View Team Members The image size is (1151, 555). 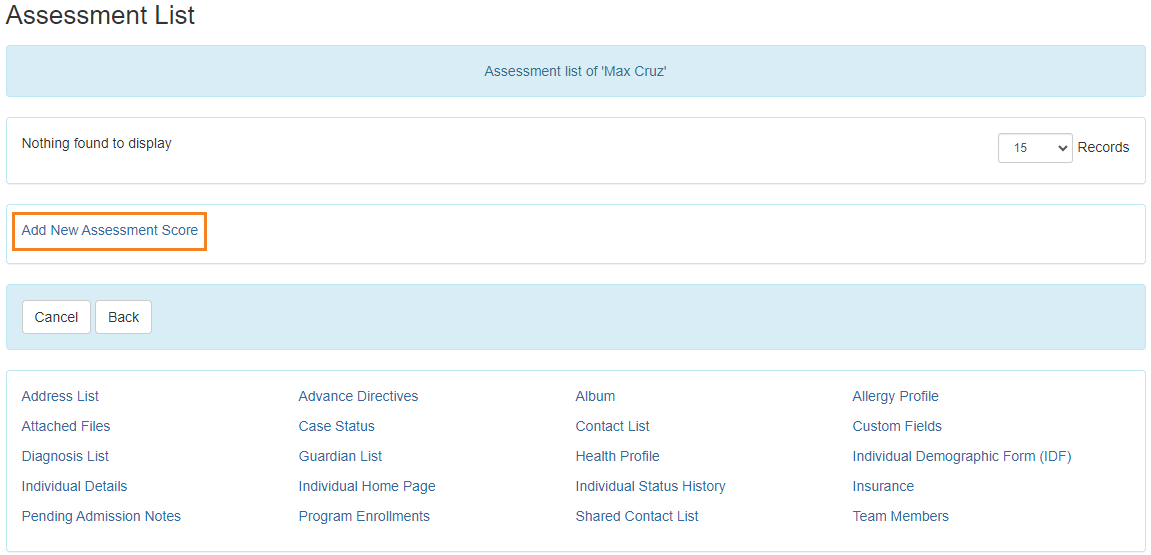pyautogui.click(x=900, y=516)
